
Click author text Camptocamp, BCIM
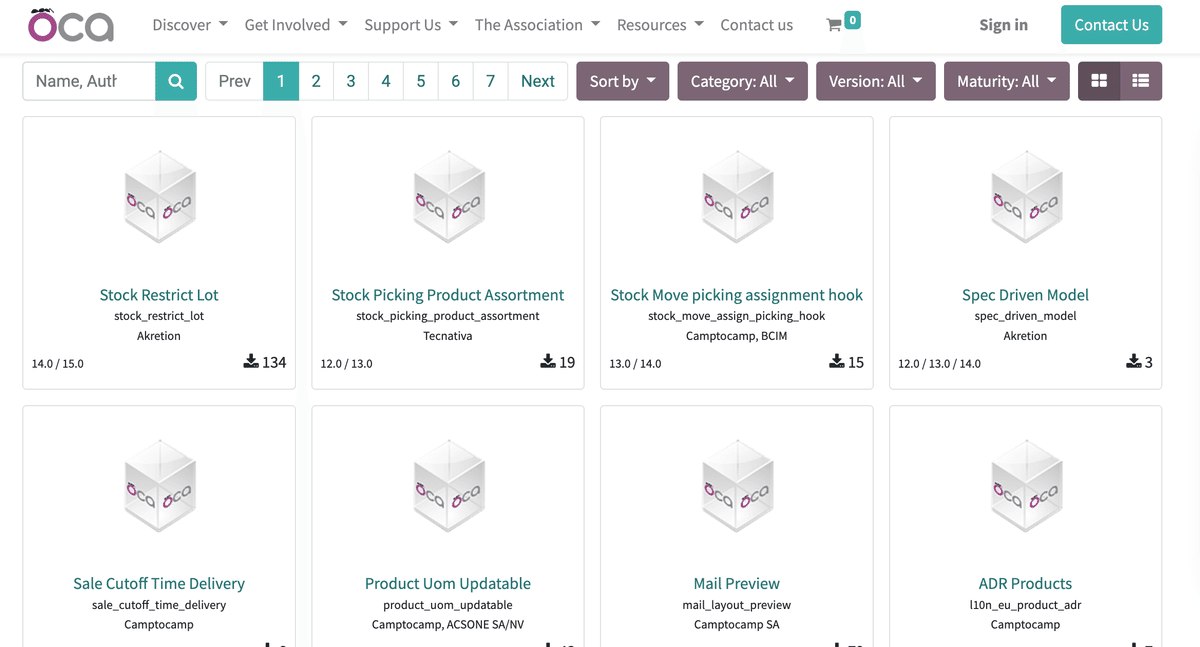[737, 336]
